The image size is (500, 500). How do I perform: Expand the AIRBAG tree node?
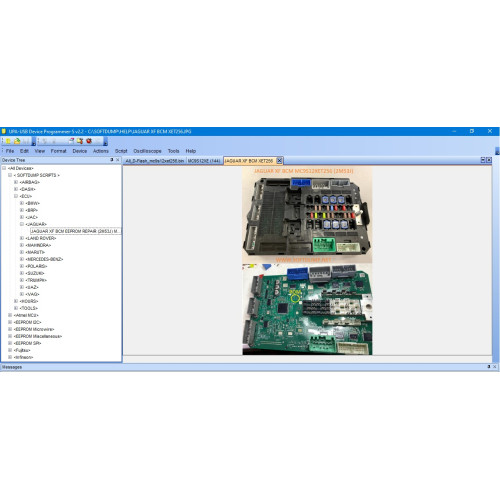point(16,182)
